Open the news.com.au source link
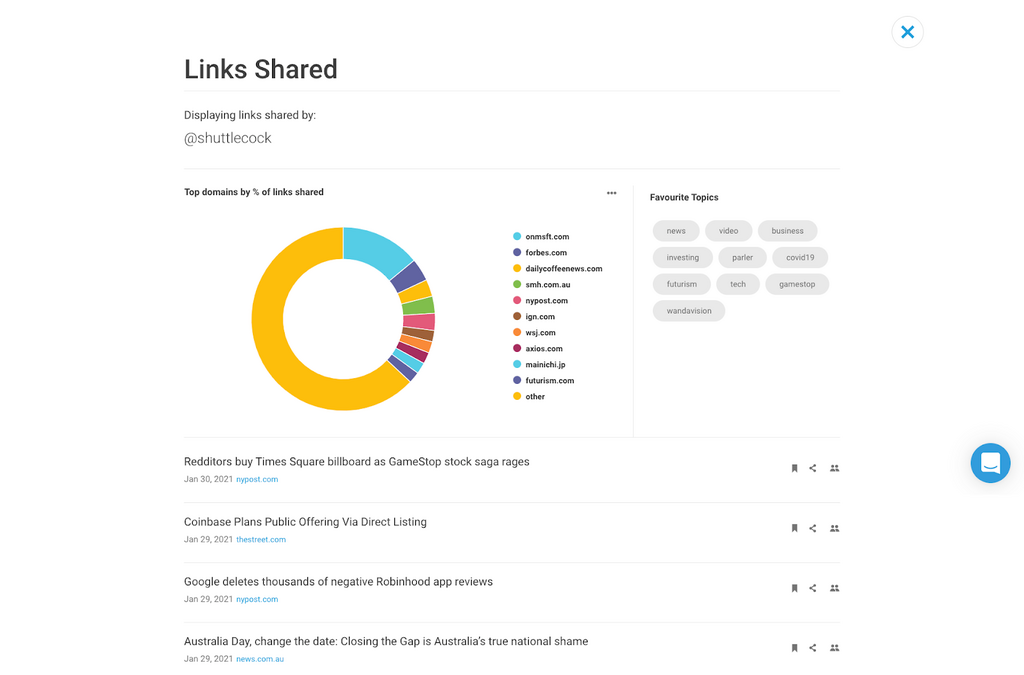The image size is (1024, 675). [260, 660]
